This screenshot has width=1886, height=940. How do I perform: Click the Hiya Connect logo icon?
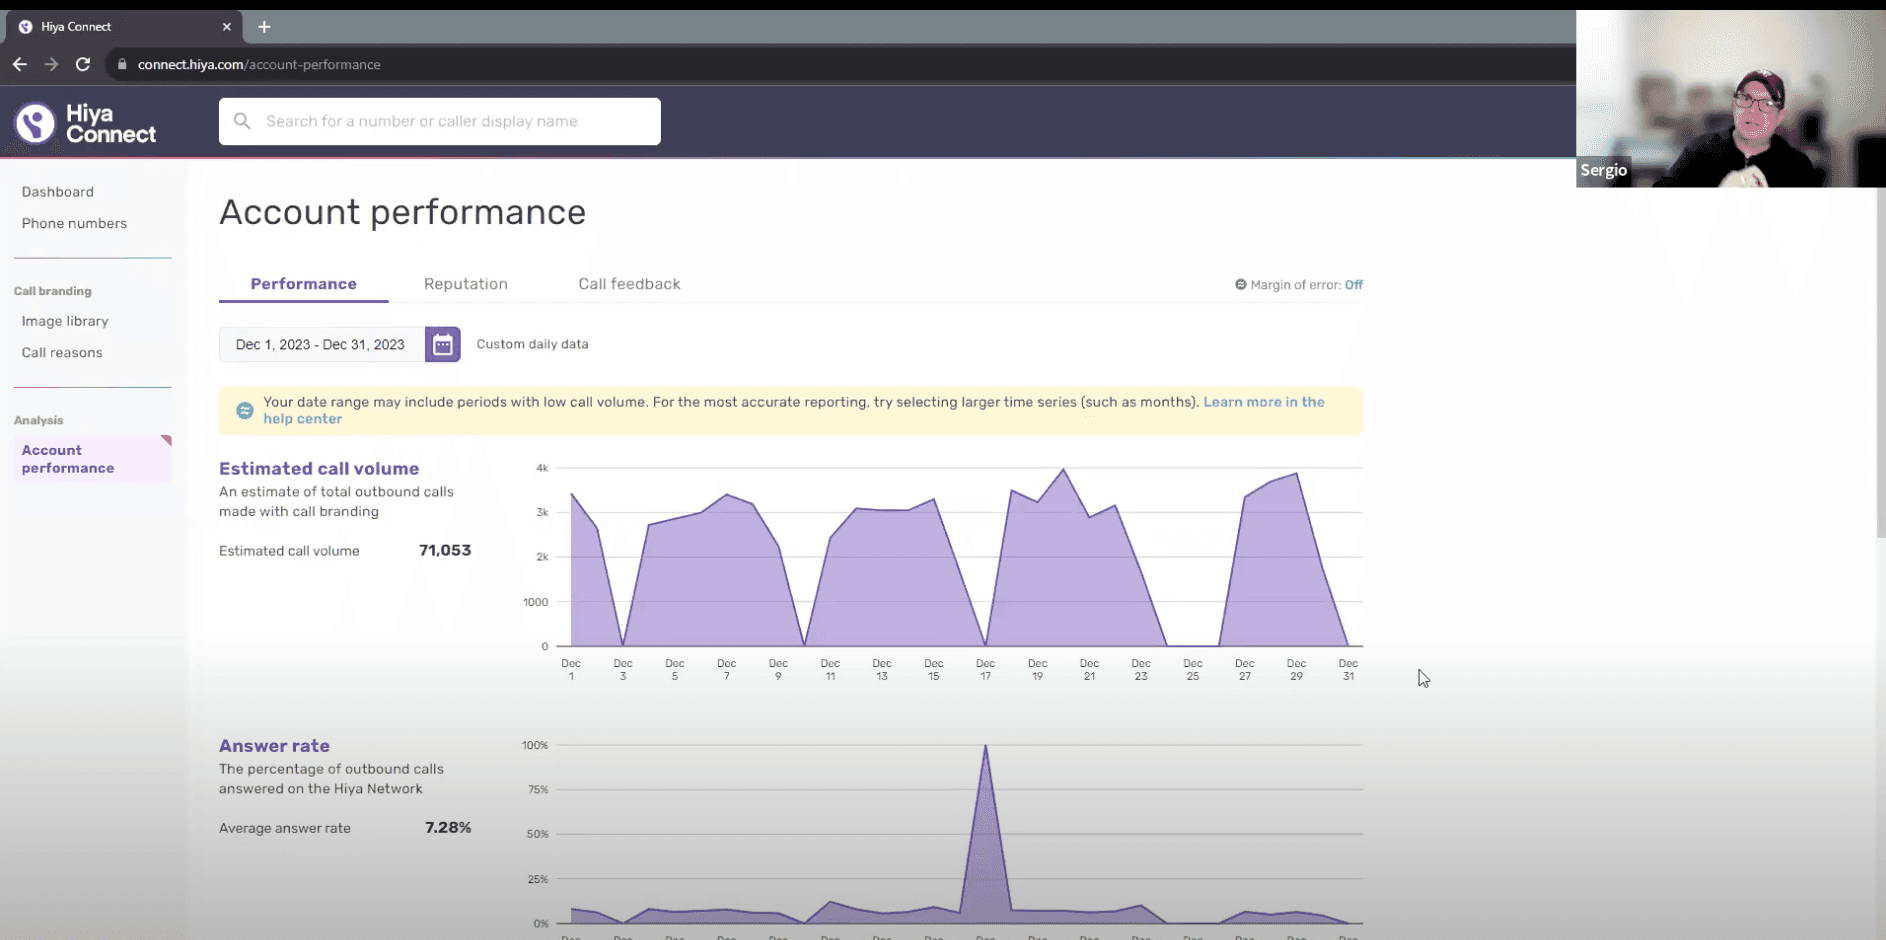[x=35, y=123]
